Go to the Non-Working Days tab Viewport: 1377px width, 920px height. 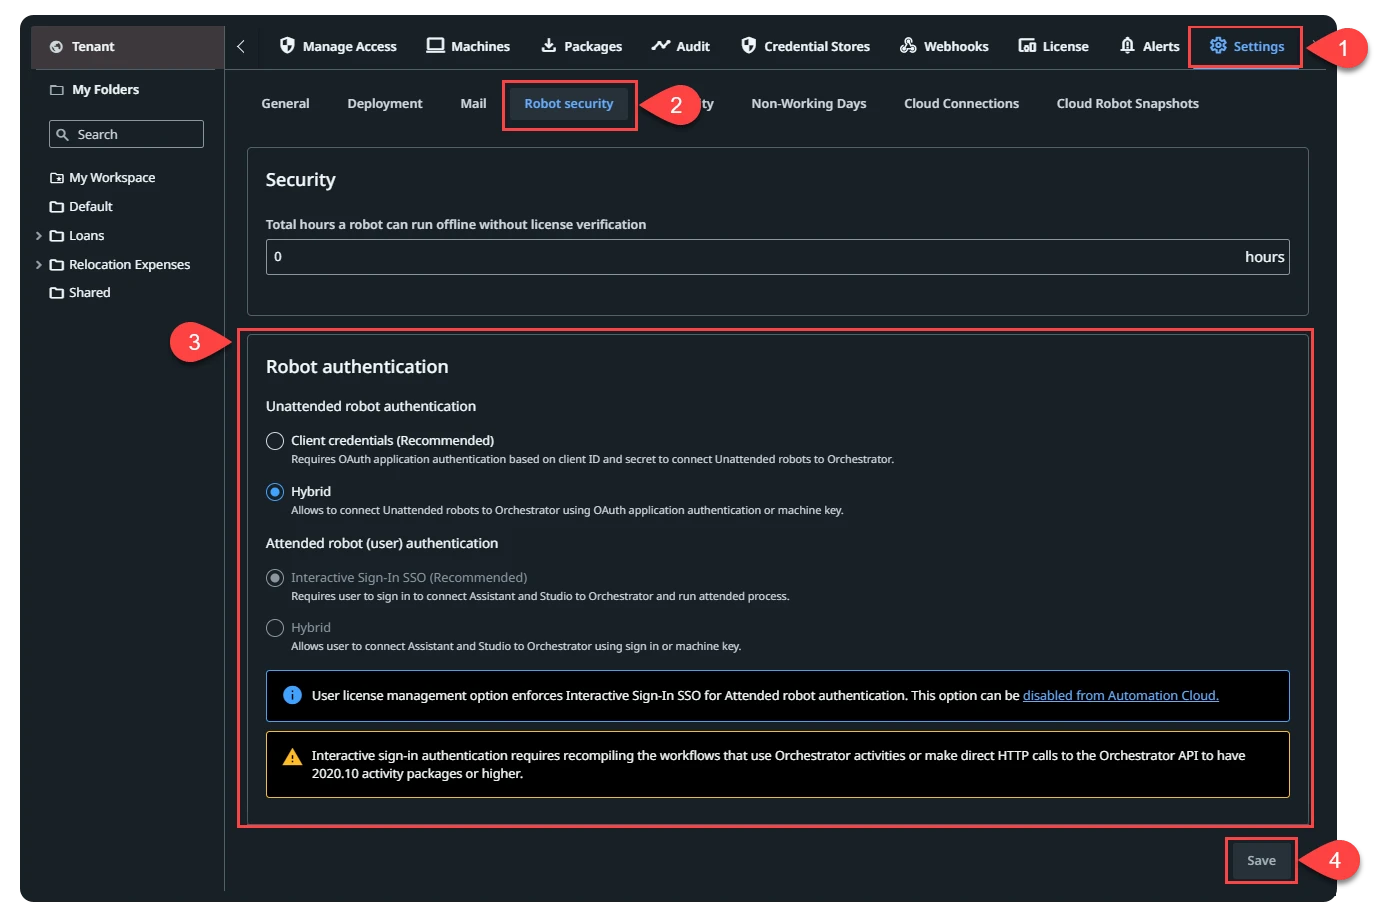pyautogui.click(x=809, y=104)
